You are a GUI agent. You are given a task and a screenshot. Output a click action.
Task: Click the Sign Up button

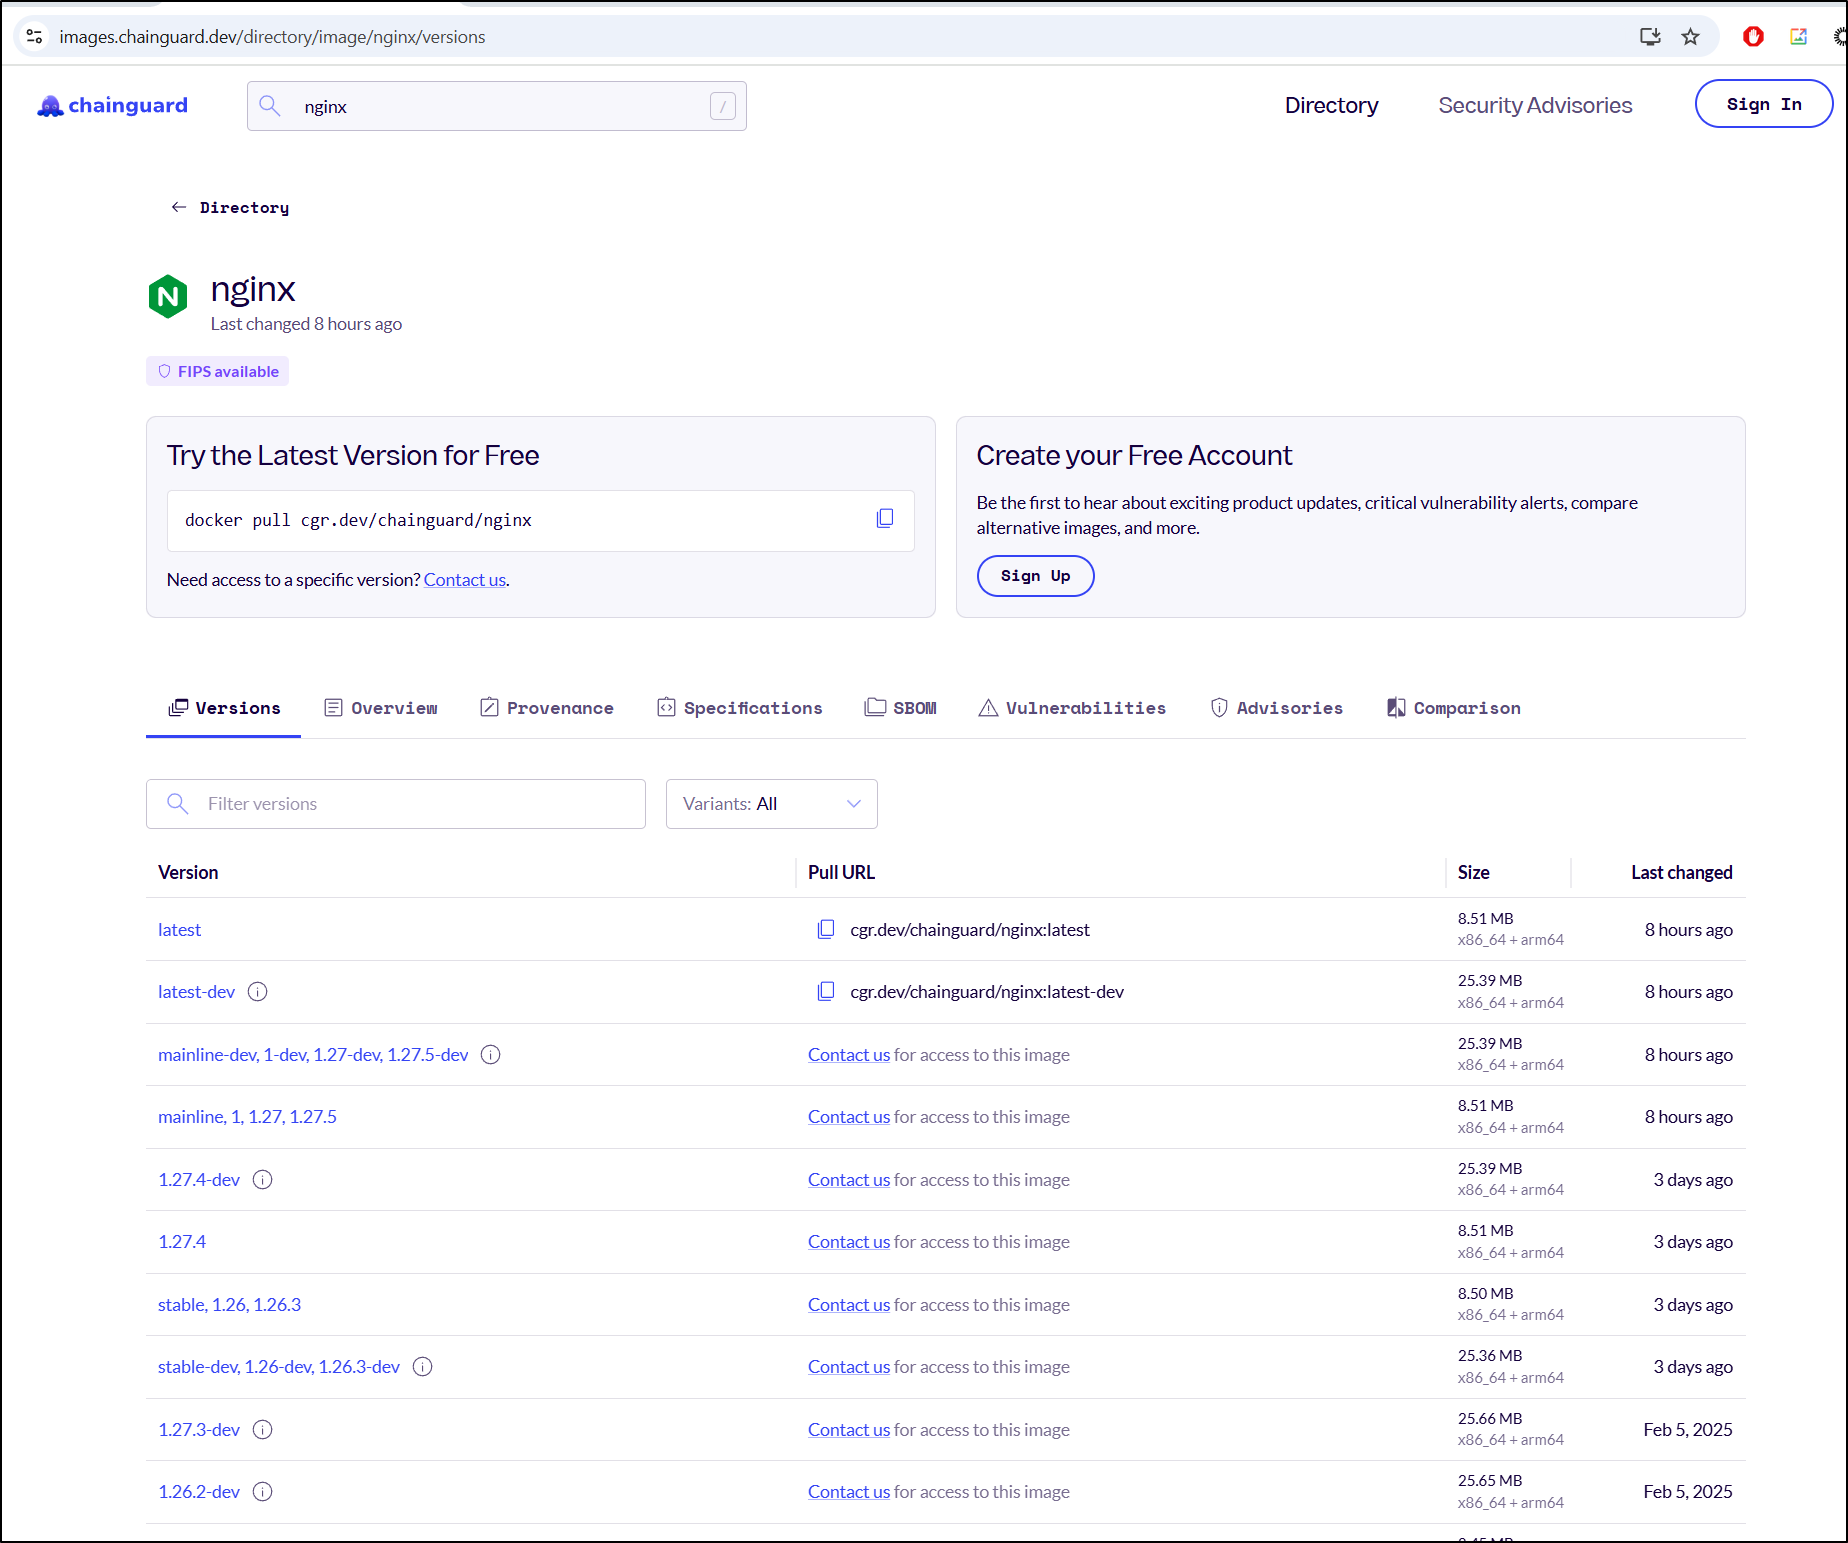point(1035,576)
